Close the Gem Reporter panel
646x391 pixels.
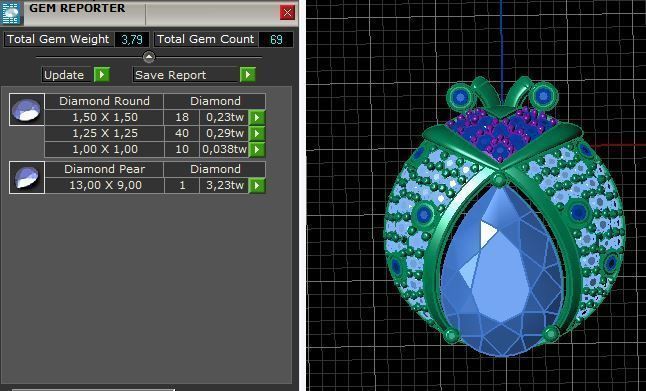287,13
